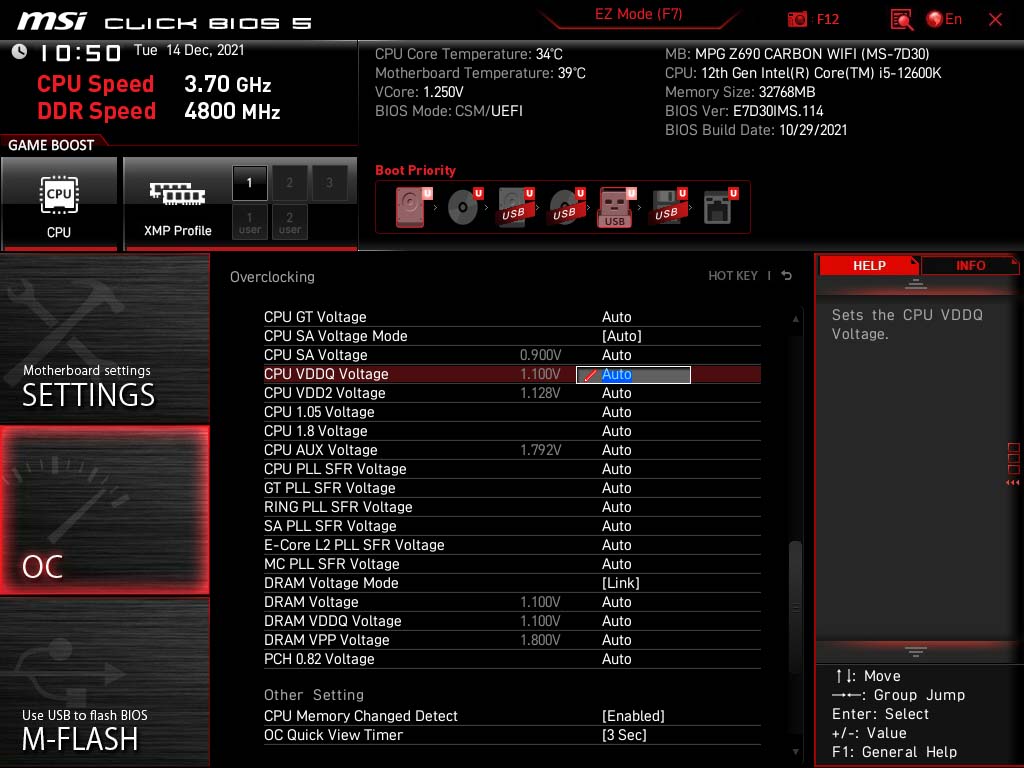The height and width of the screenshot is (768, 1024).
Task: Select the CPU 1.8 Voltage row
Action: (512, 430)
